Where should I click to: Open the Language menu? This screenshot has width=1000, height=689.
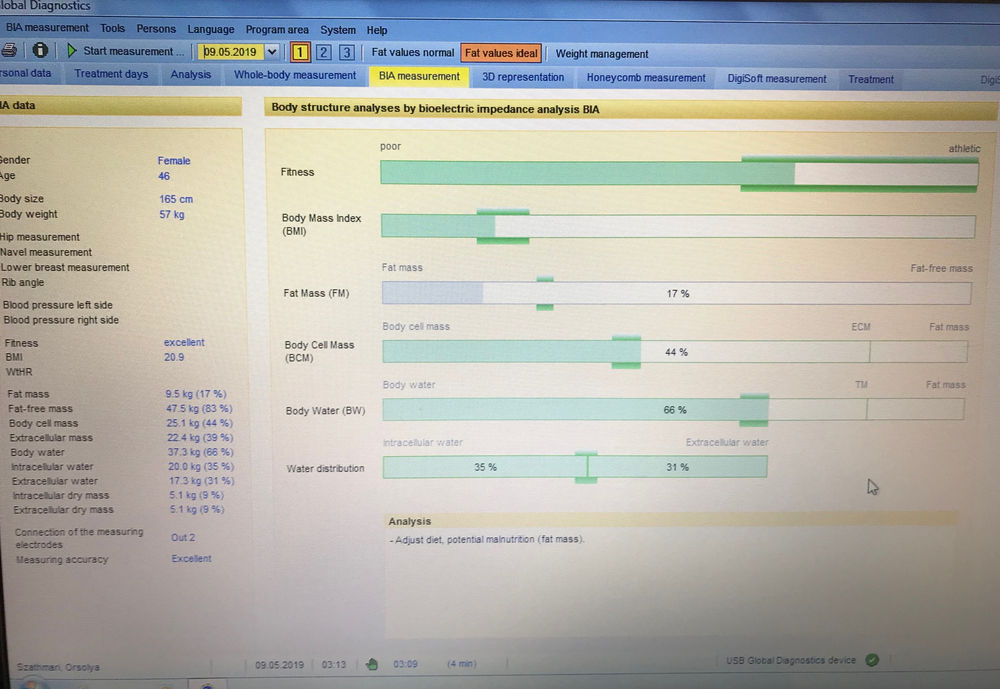pyautogui.click(x=210, y=29)
